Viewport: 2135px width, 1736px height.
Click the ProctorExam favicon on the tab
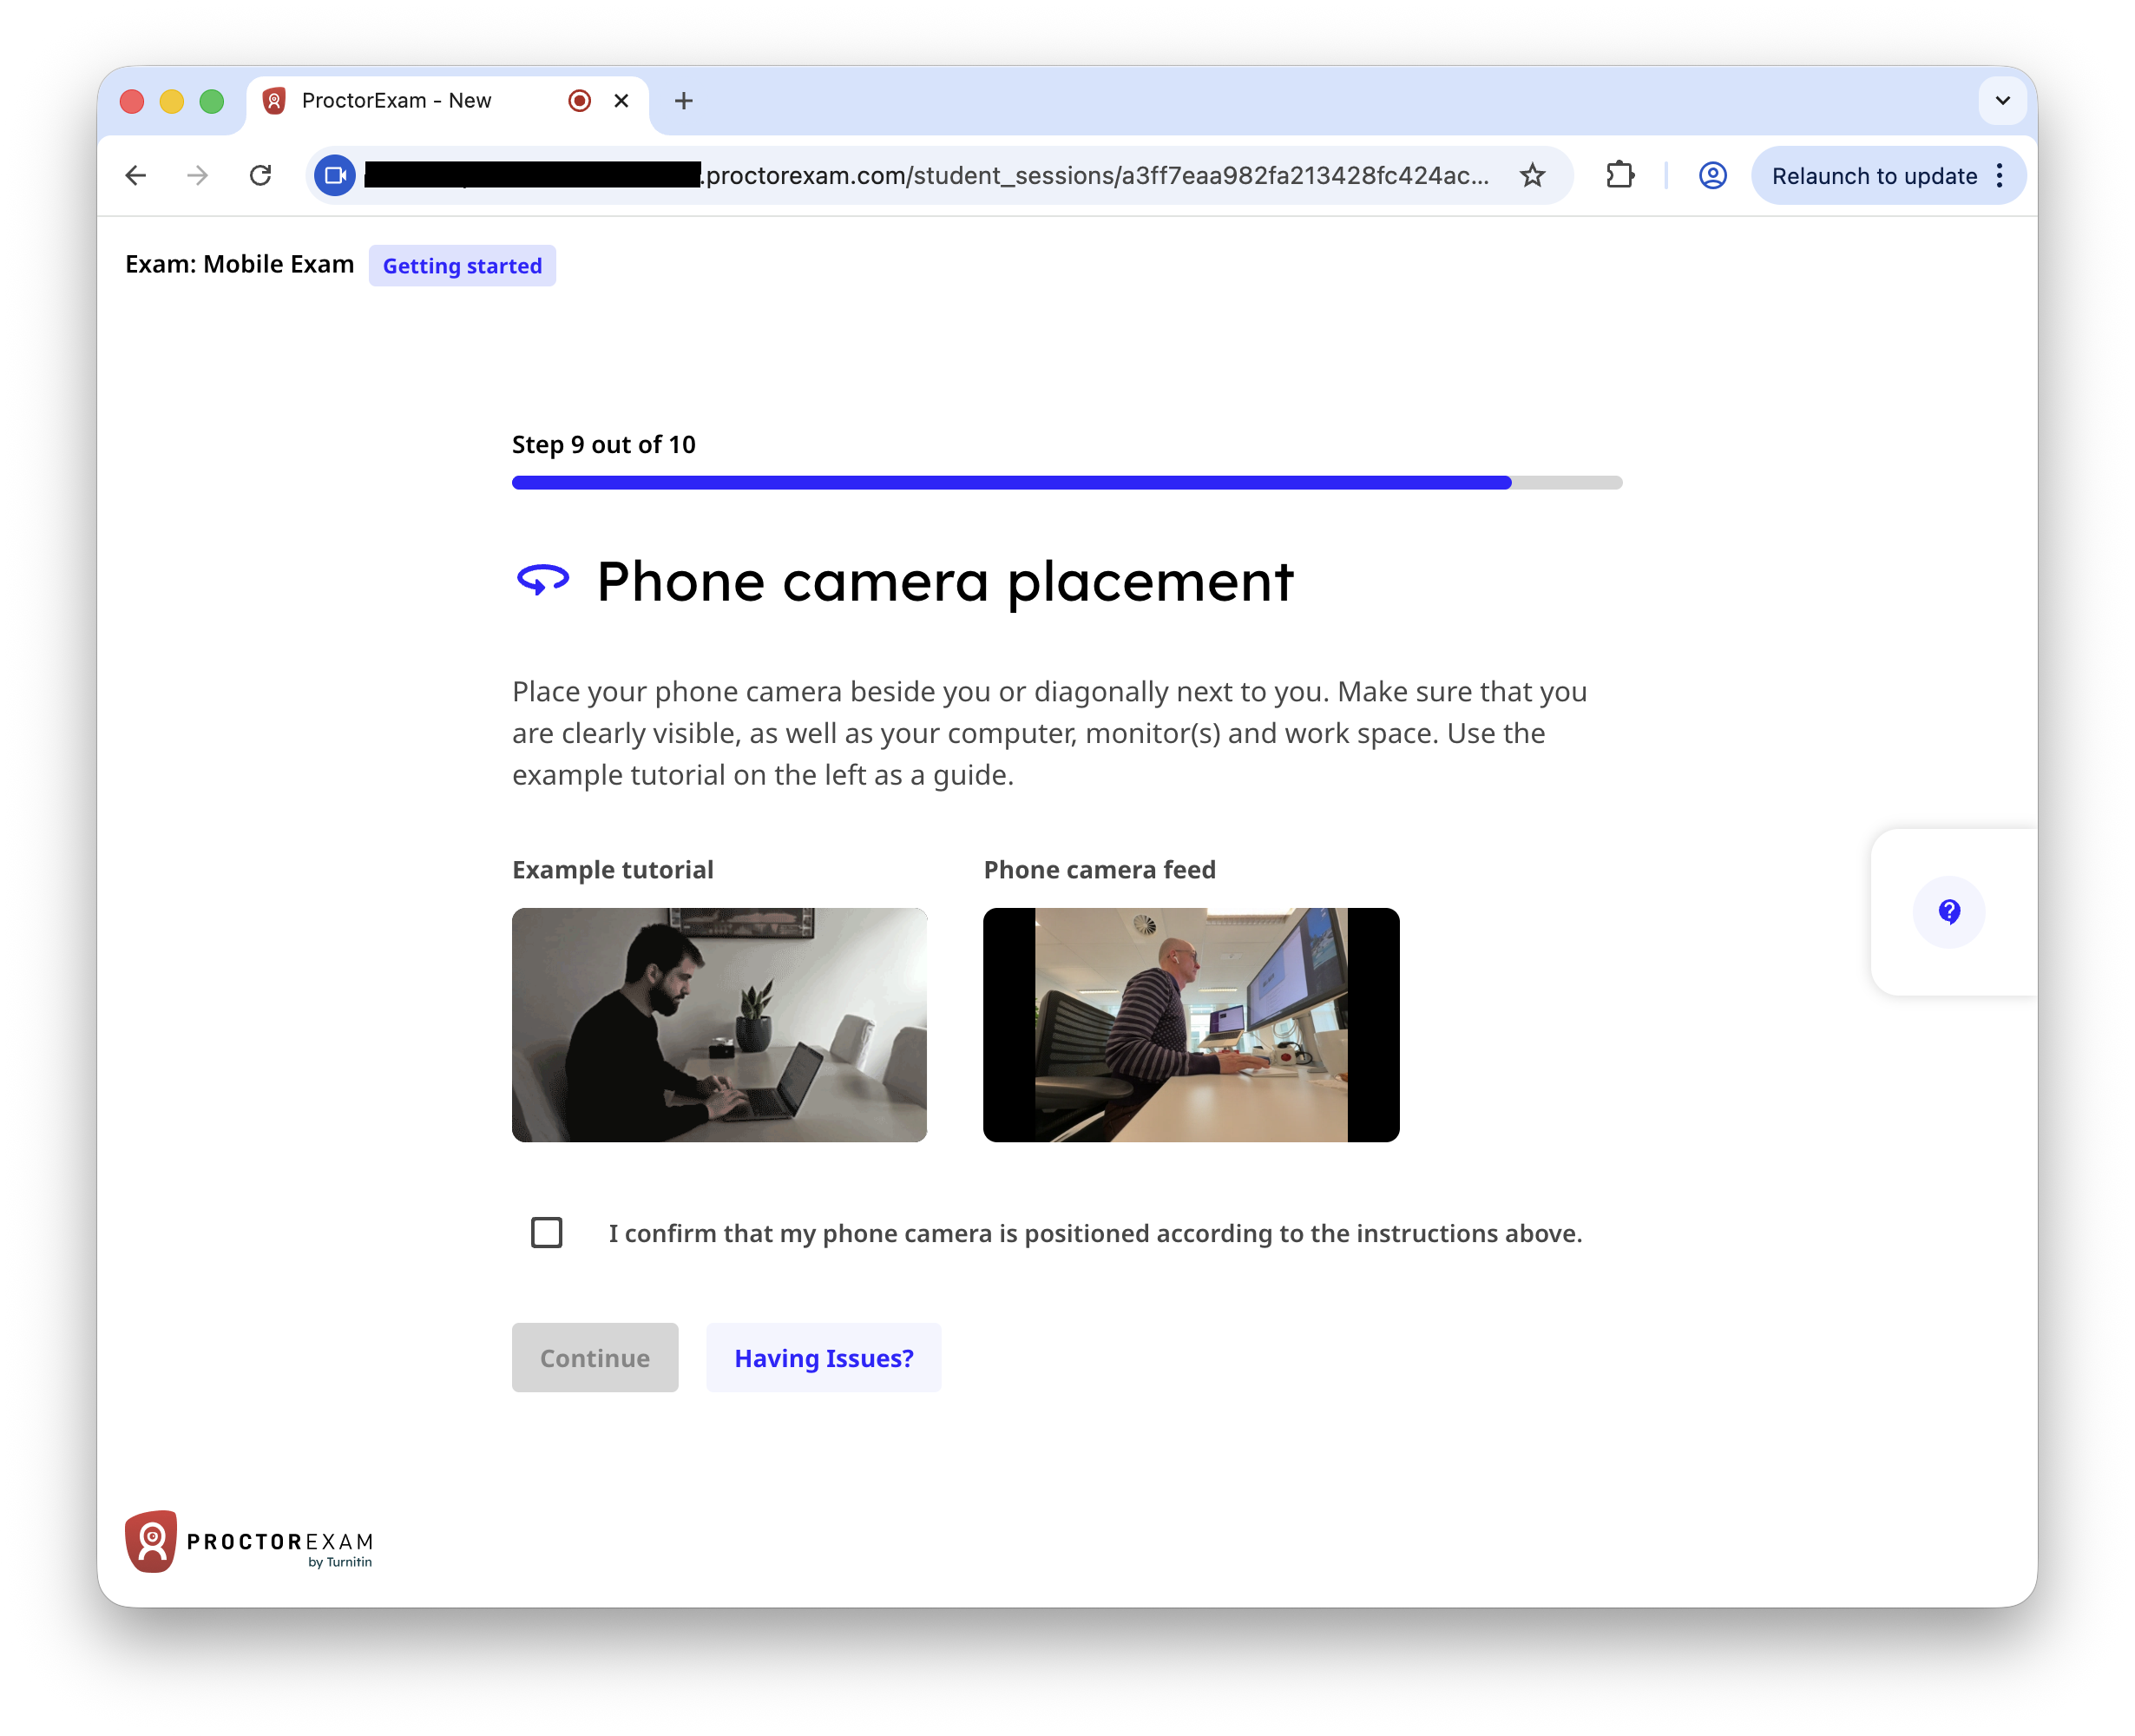[274, 101]
